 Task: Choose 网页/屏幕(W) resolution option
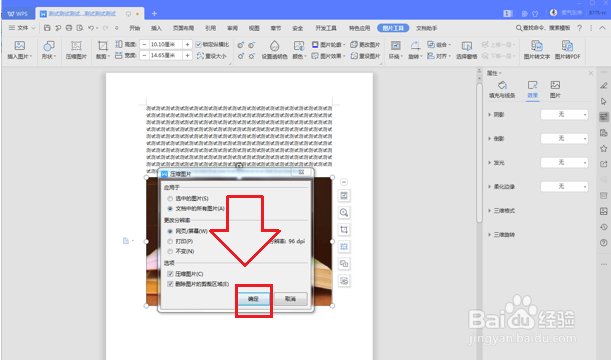170,231
